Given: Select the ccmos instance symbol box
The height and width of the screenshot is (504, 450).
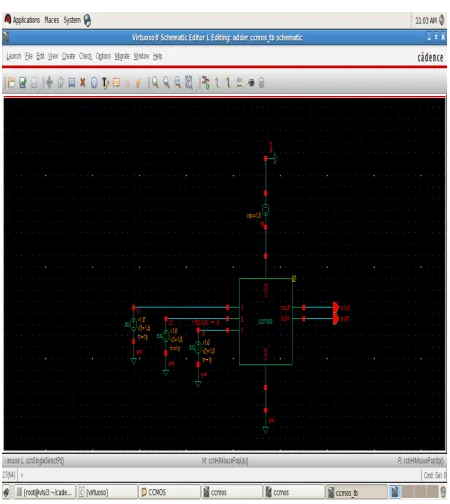Looking at the screenshot, I should (266, 322).
